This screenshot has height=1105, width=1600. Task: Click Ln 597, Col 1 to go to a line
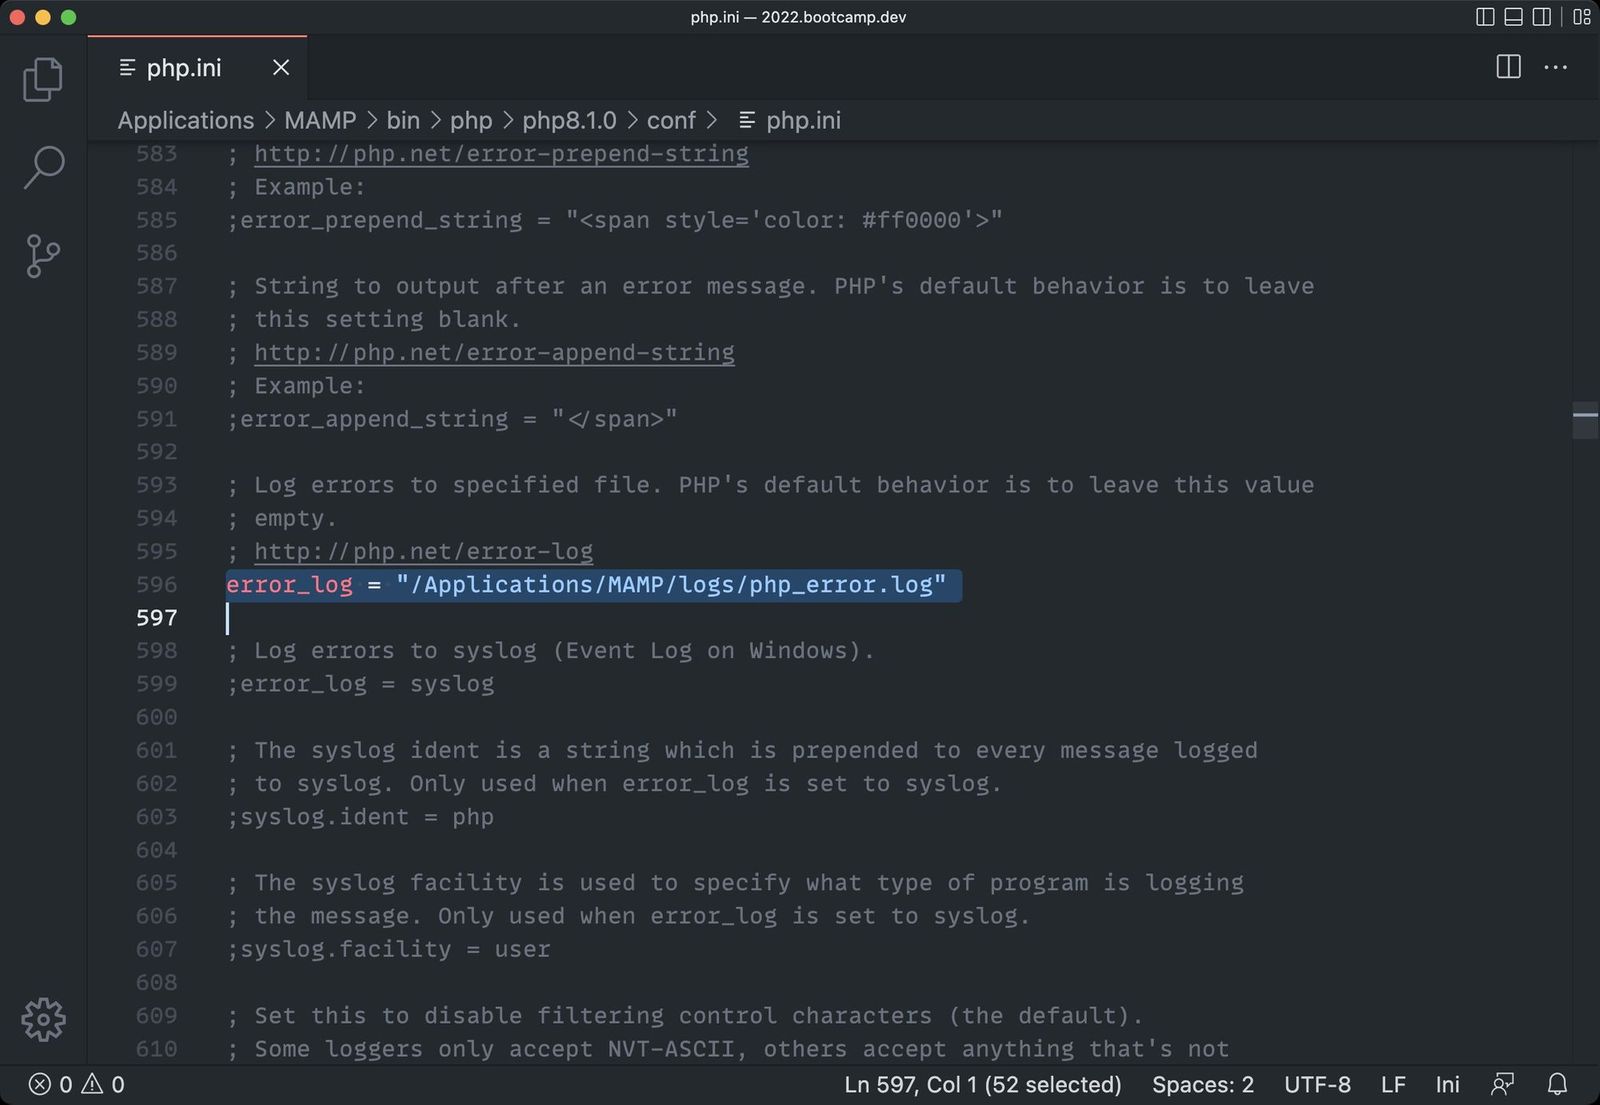pos(982,1084)
